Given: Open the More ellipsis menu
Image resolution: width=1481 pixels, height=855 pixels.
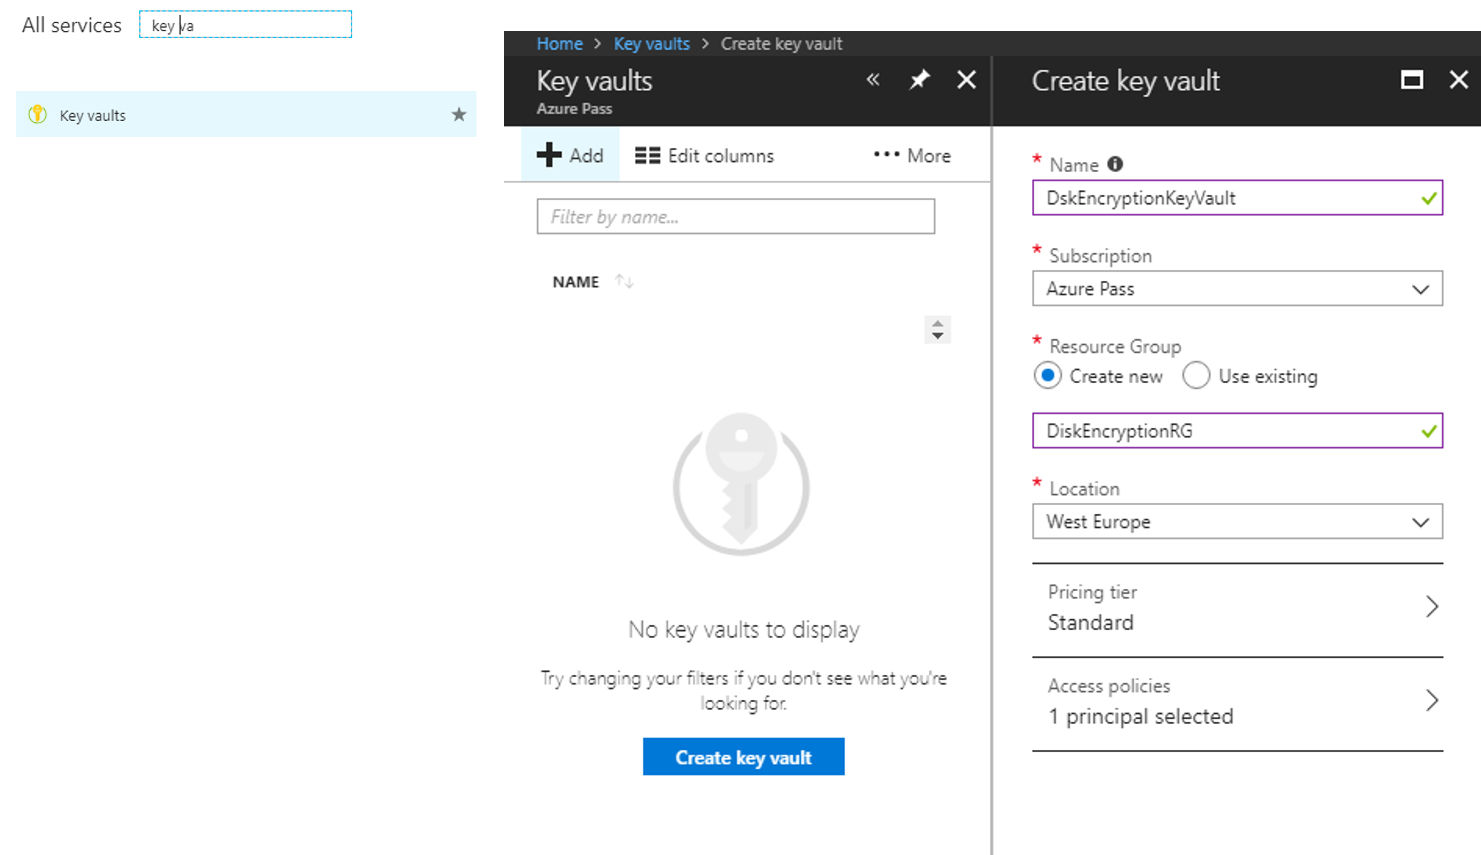Looking at the screenshot, I should [x=912, y=155].
